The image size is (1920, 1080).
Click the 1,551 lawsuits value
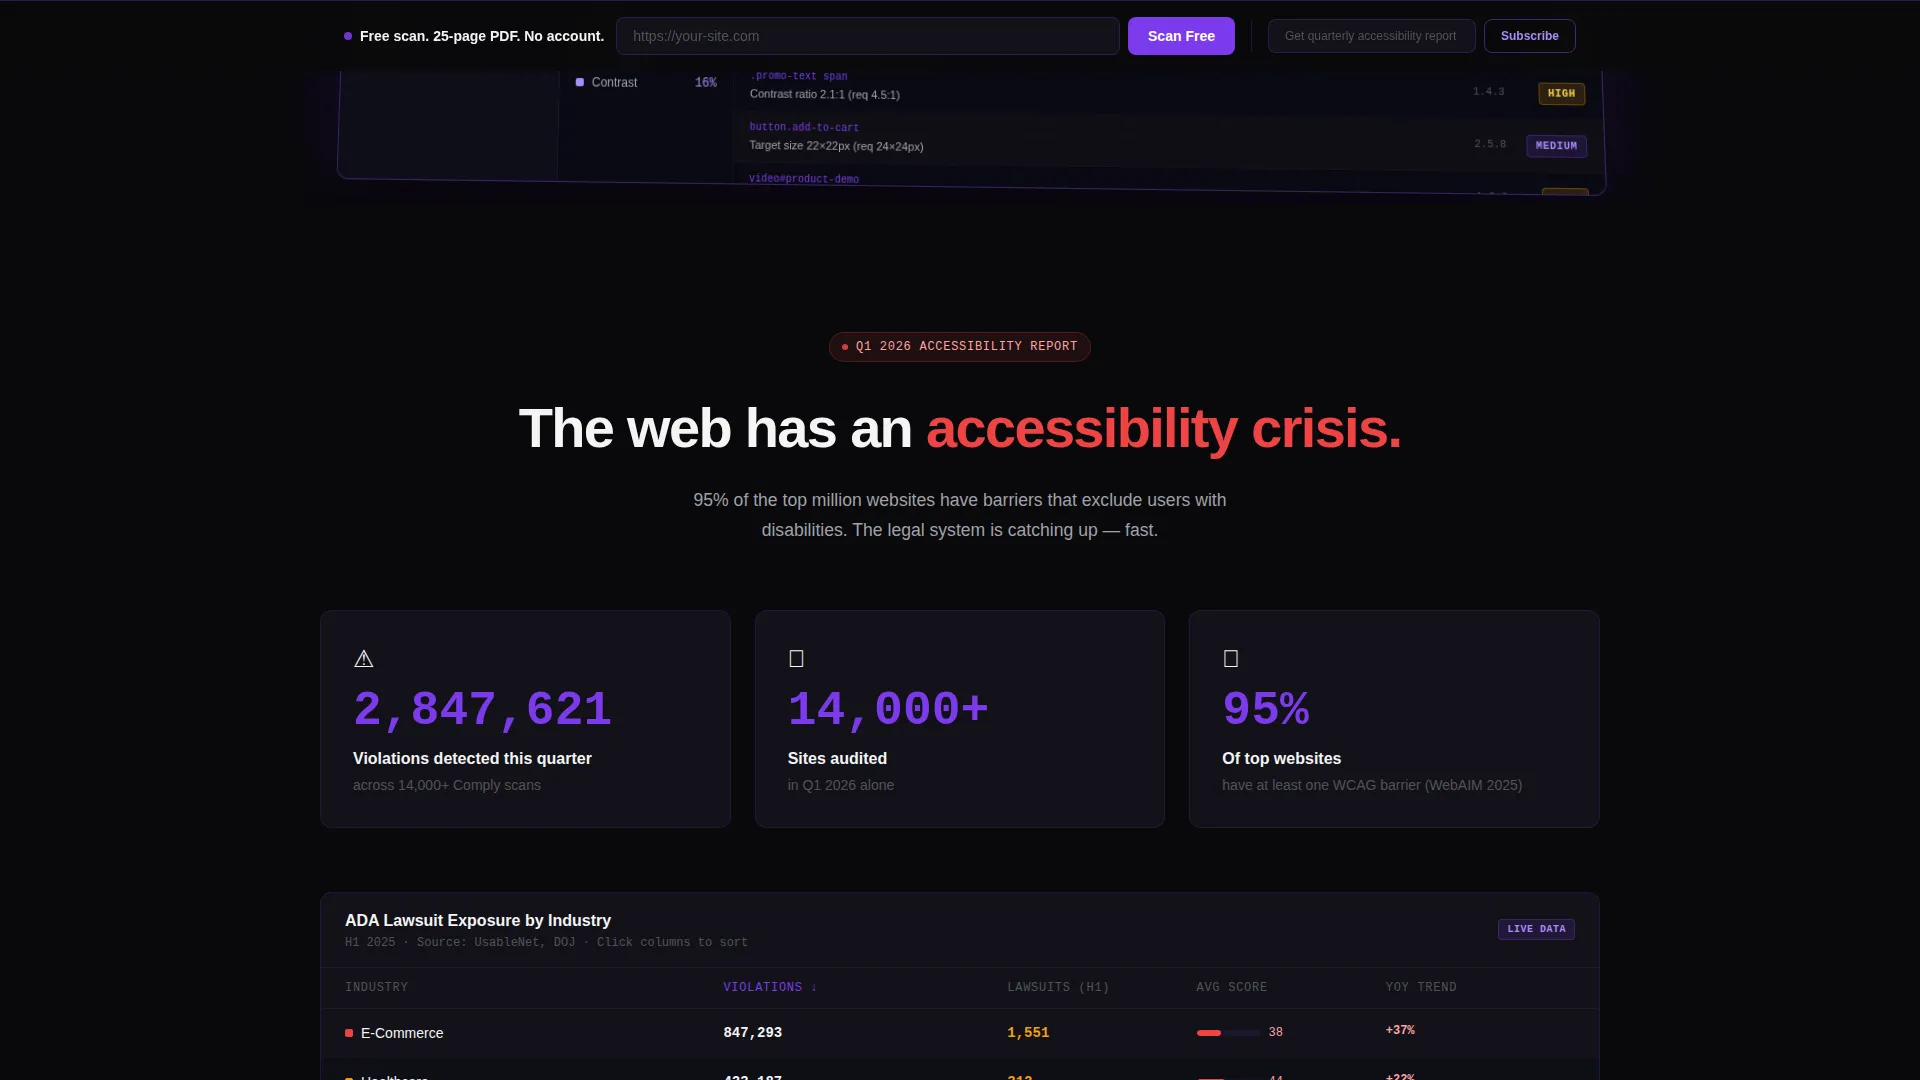[1028, 1033]
